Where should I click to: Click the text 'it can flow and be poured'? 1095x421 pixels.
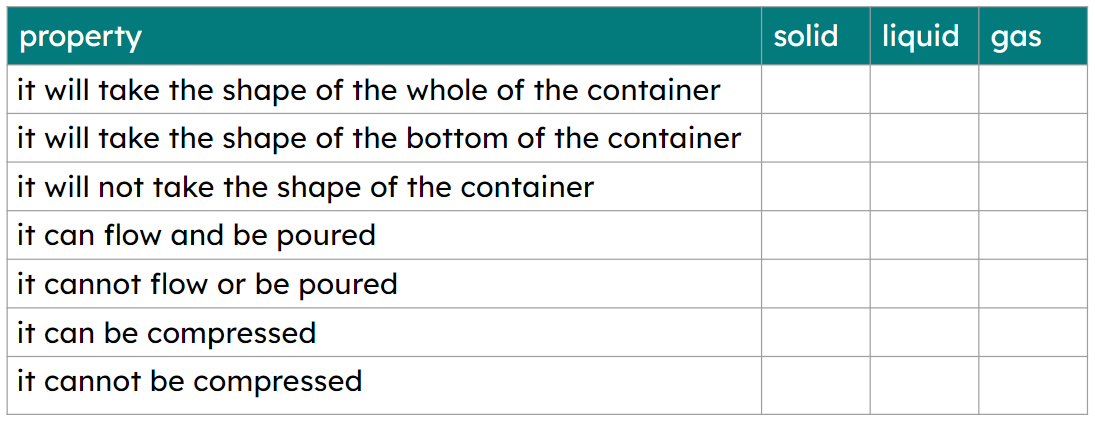point(196,235)
